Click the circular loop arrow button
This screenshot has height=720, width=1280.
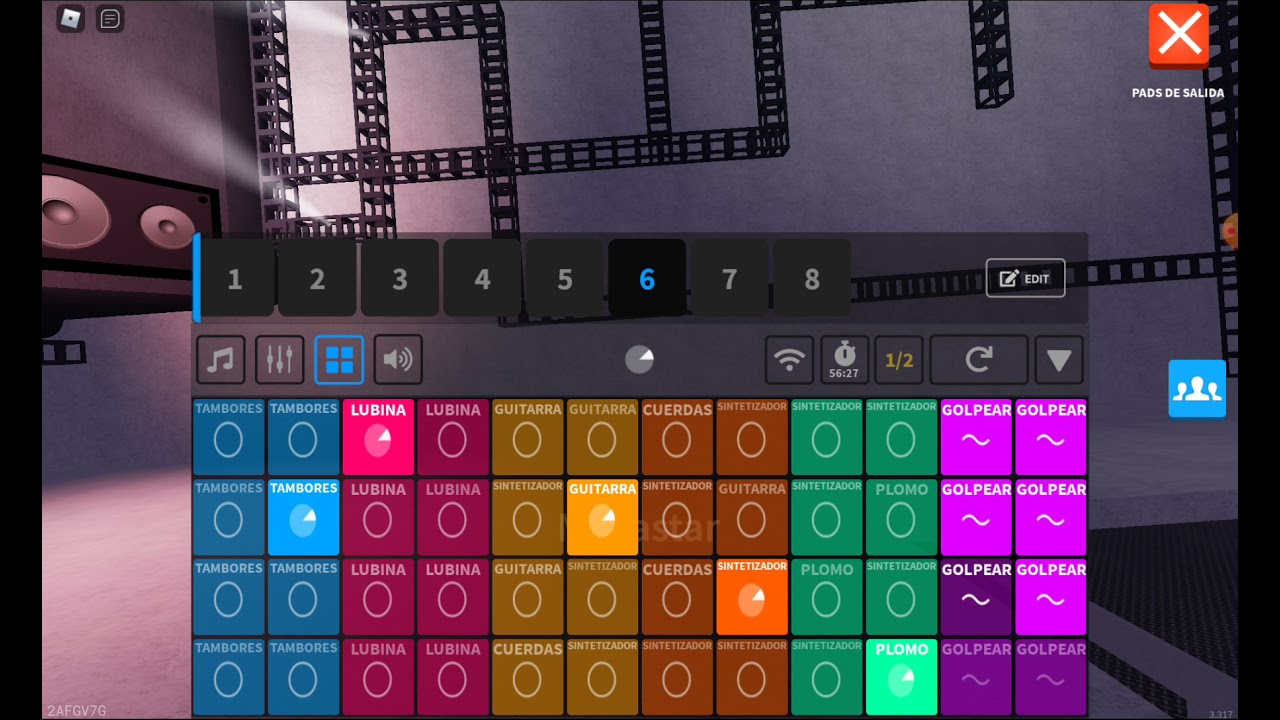pos(979,360)
